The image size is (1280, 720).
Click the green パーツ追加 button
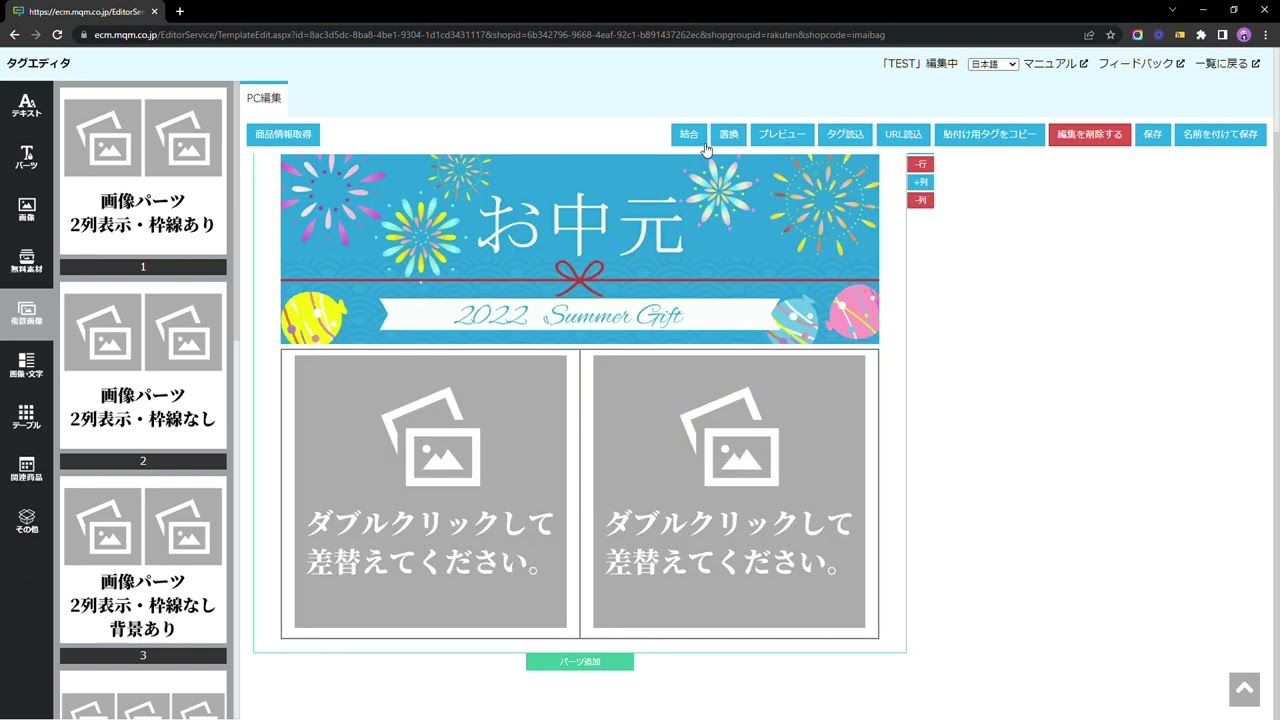[580, 662]
